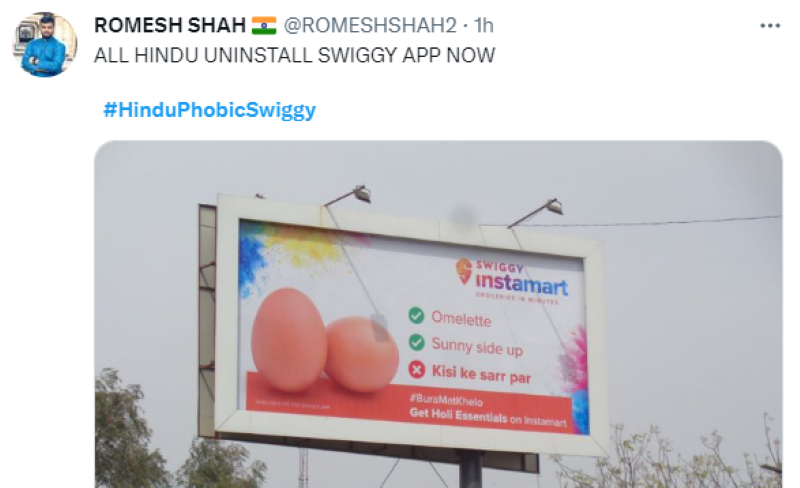Viewport: 800px width, 488px height.
Task: Open the three-dot more options menu
Action: (x=769, y=26)
